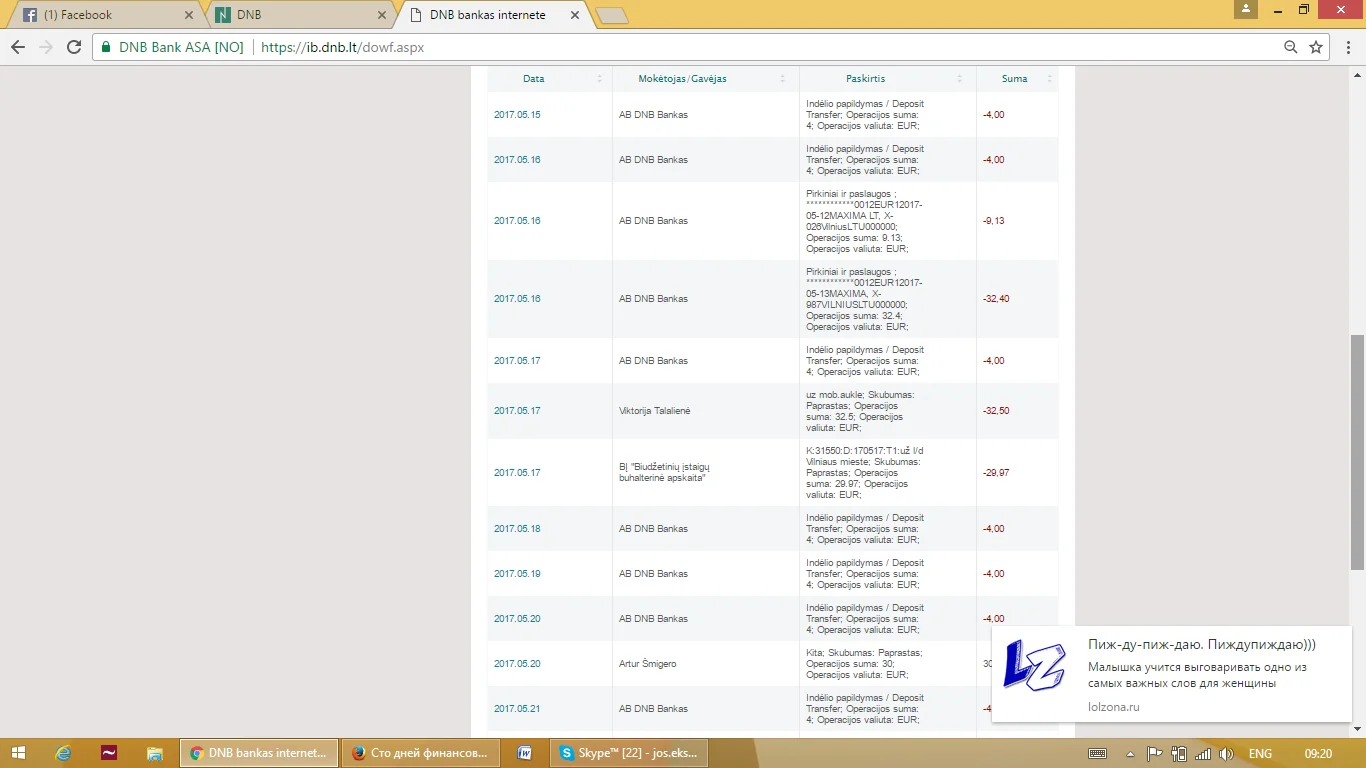
Task: Open the zoom magnifier in the address bar
Action: [x=1291, y=47]
